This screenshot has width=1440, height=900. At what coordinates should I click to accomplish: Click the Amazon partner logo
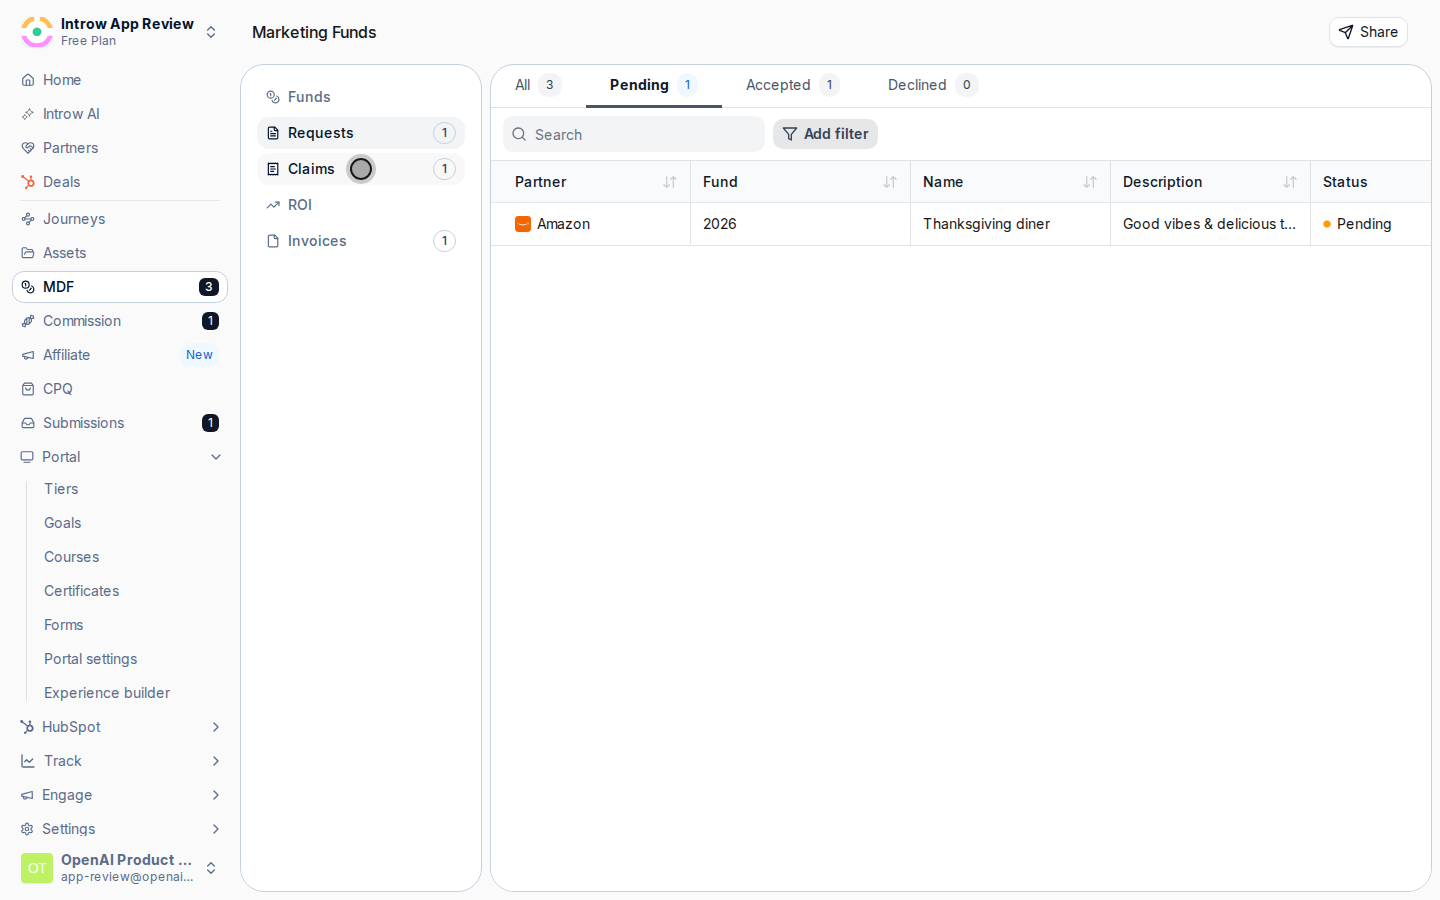(523, 224)
